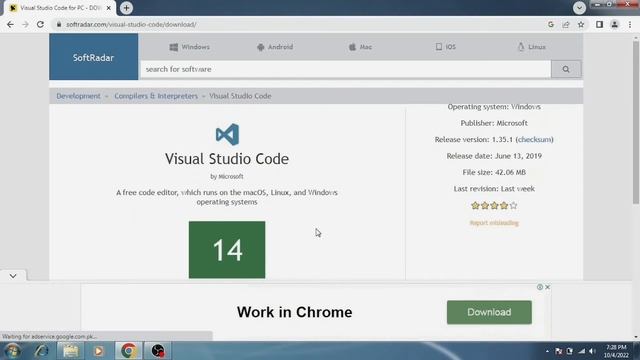This screenshot has width=640, height=360.
Task: Click the address bar URL softradar.com
Action: (131, 24)
